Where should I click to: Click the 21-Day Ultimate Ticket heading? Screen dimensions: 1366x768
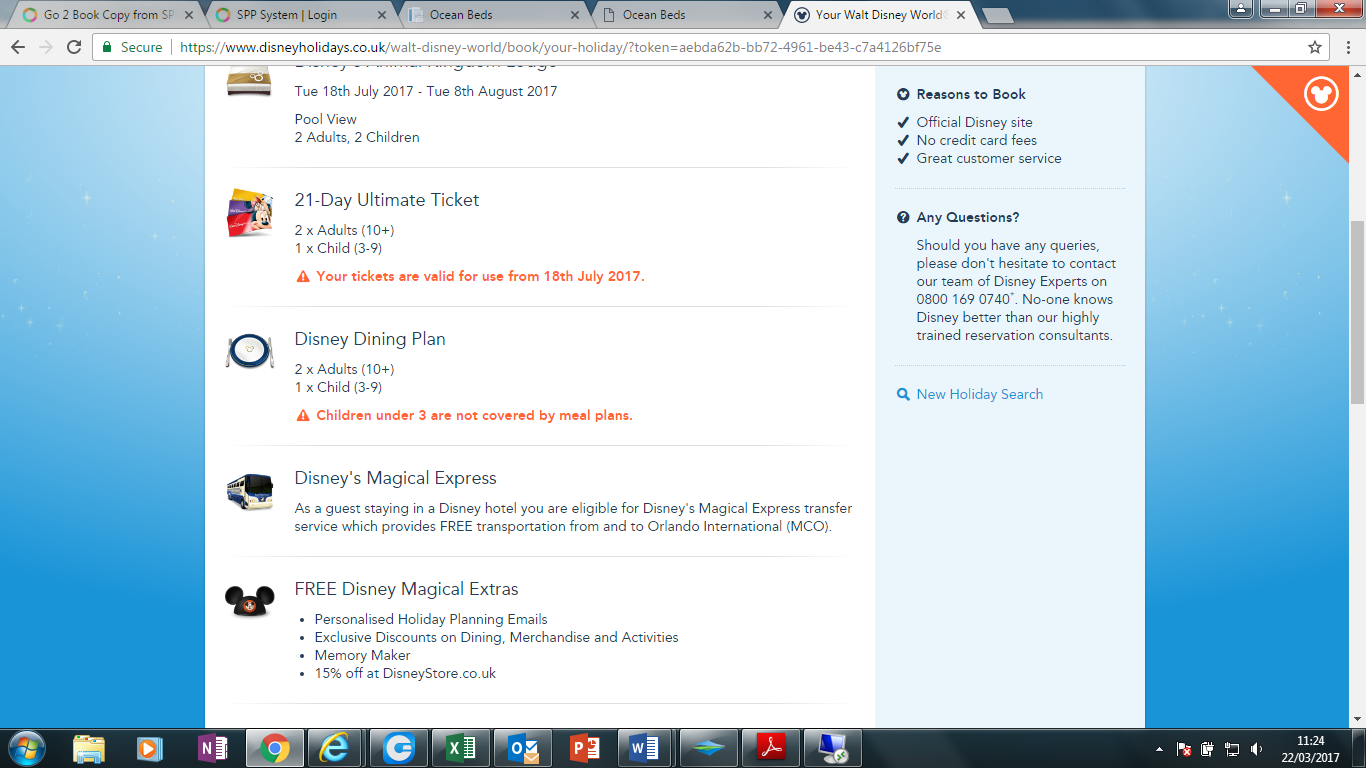coord(387,200)
